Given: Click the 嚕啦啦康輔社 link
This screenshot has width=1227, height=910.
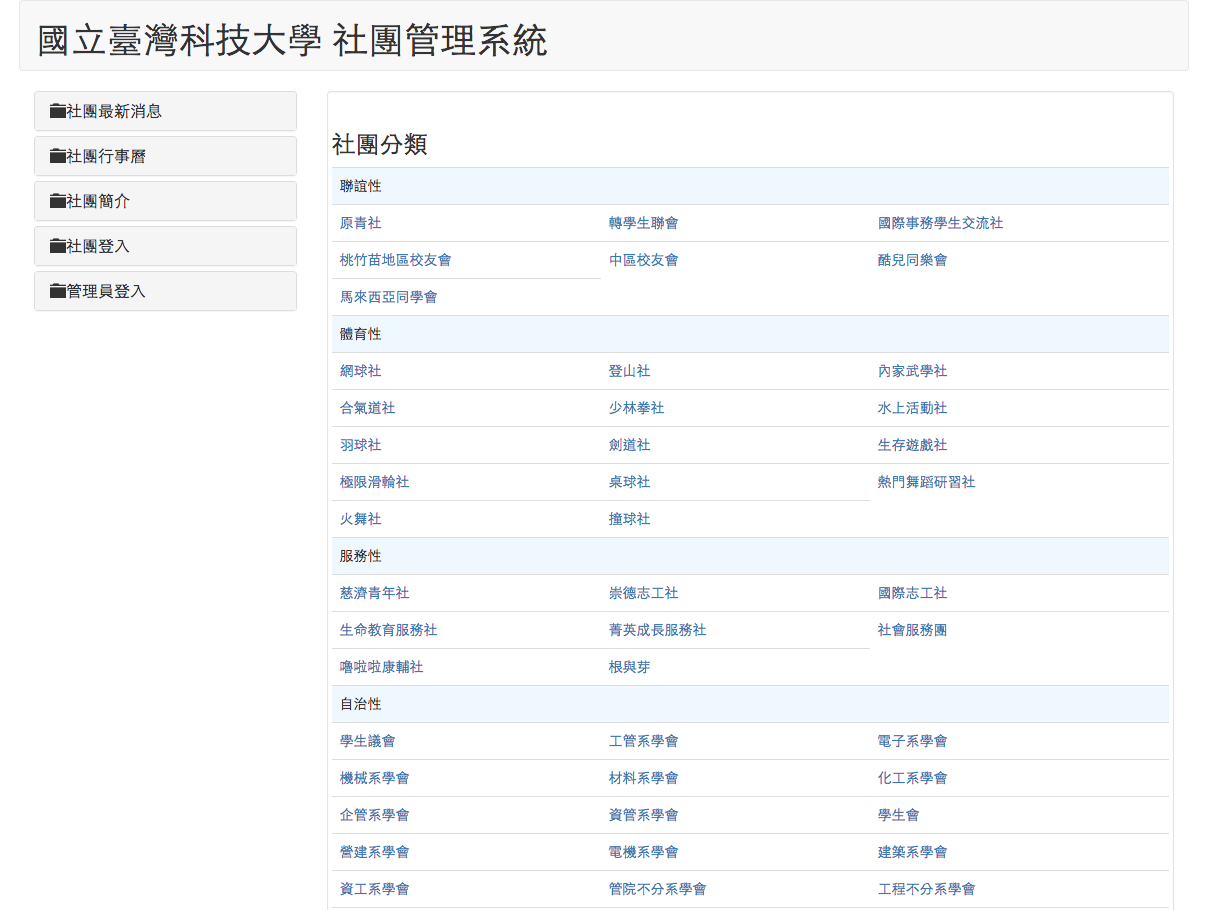Looking at the screenshot, I should click(381, 667).
